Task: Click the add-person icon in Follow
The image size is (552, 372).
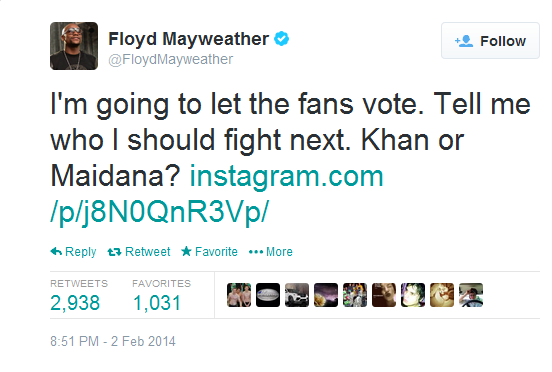Action: tap(464, 41)
